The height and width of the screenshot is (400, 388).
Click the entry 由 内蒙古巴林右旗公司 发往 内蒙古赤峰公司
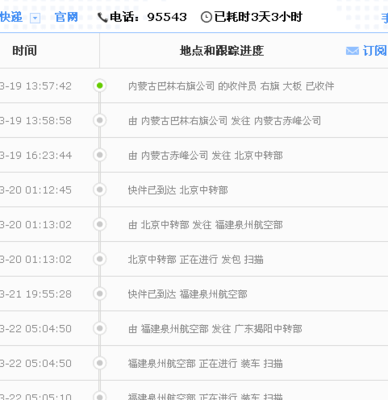click(x=225, y=121)
